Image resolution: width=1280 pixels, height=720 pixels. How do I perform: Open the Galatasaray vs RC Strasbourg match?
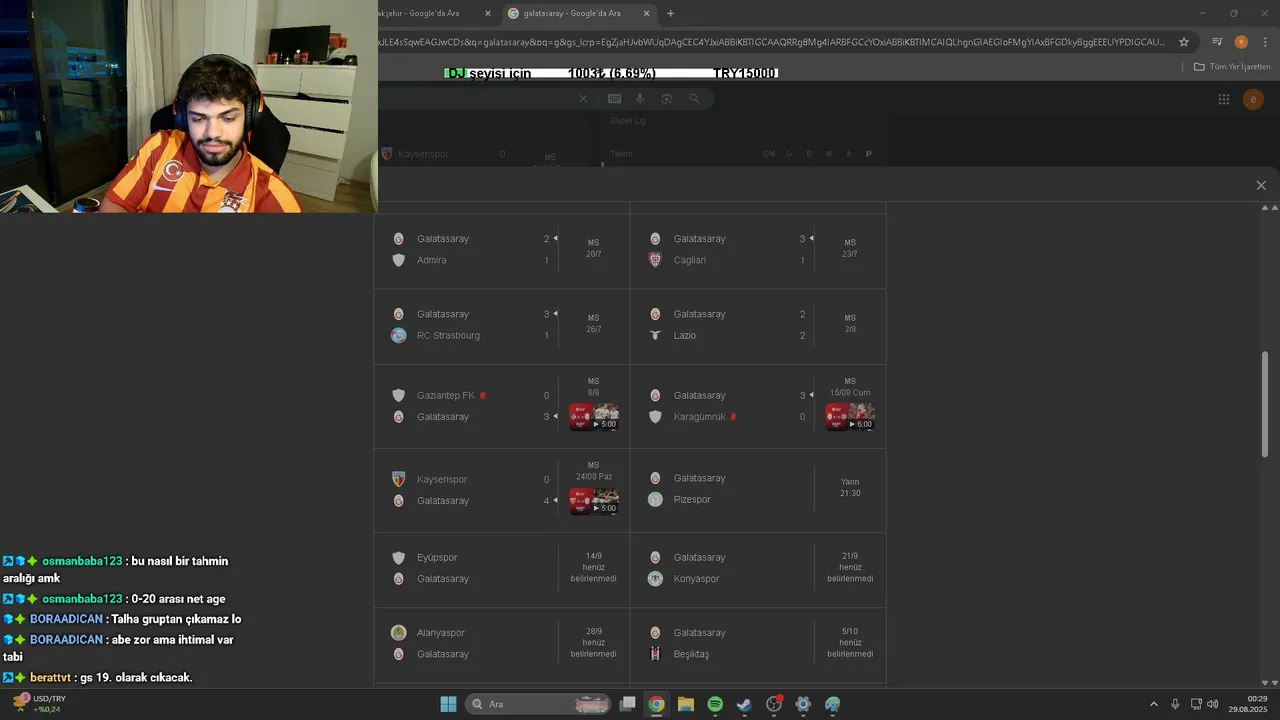502,325
